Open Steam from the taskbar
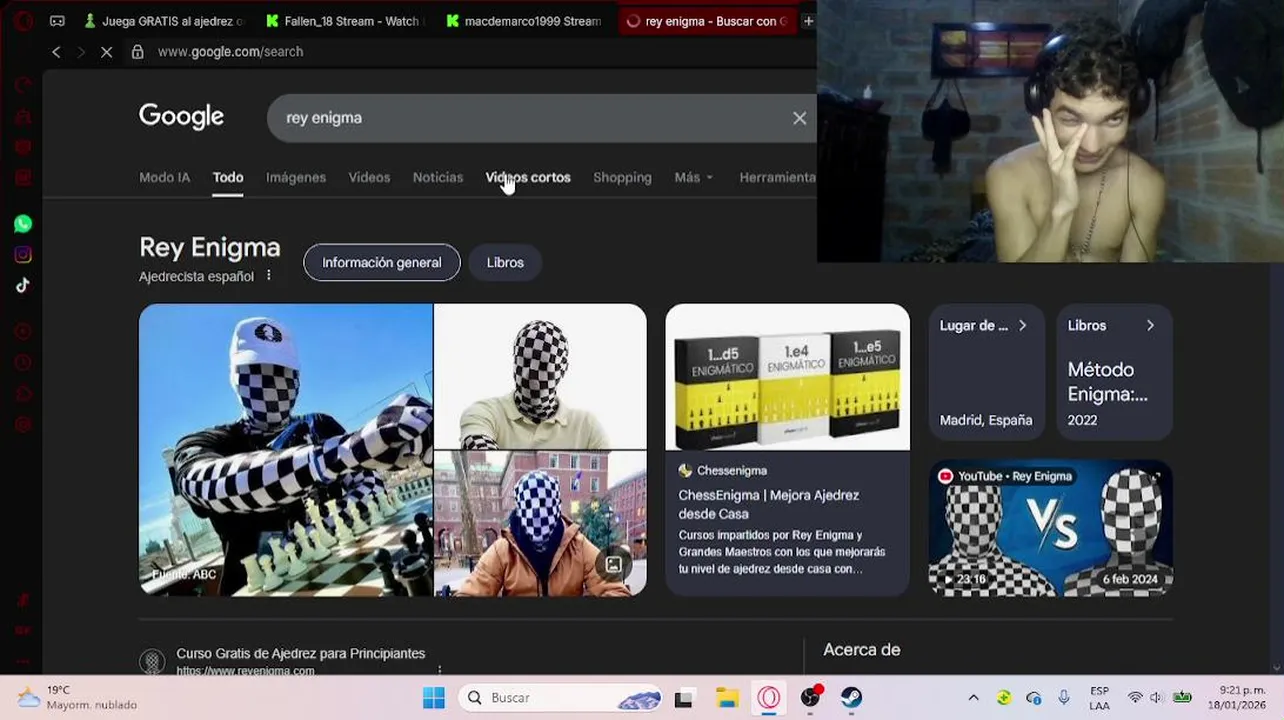The width and height of the screenshot is (1284, 720). pyautogui.click(x=851, y=698)
